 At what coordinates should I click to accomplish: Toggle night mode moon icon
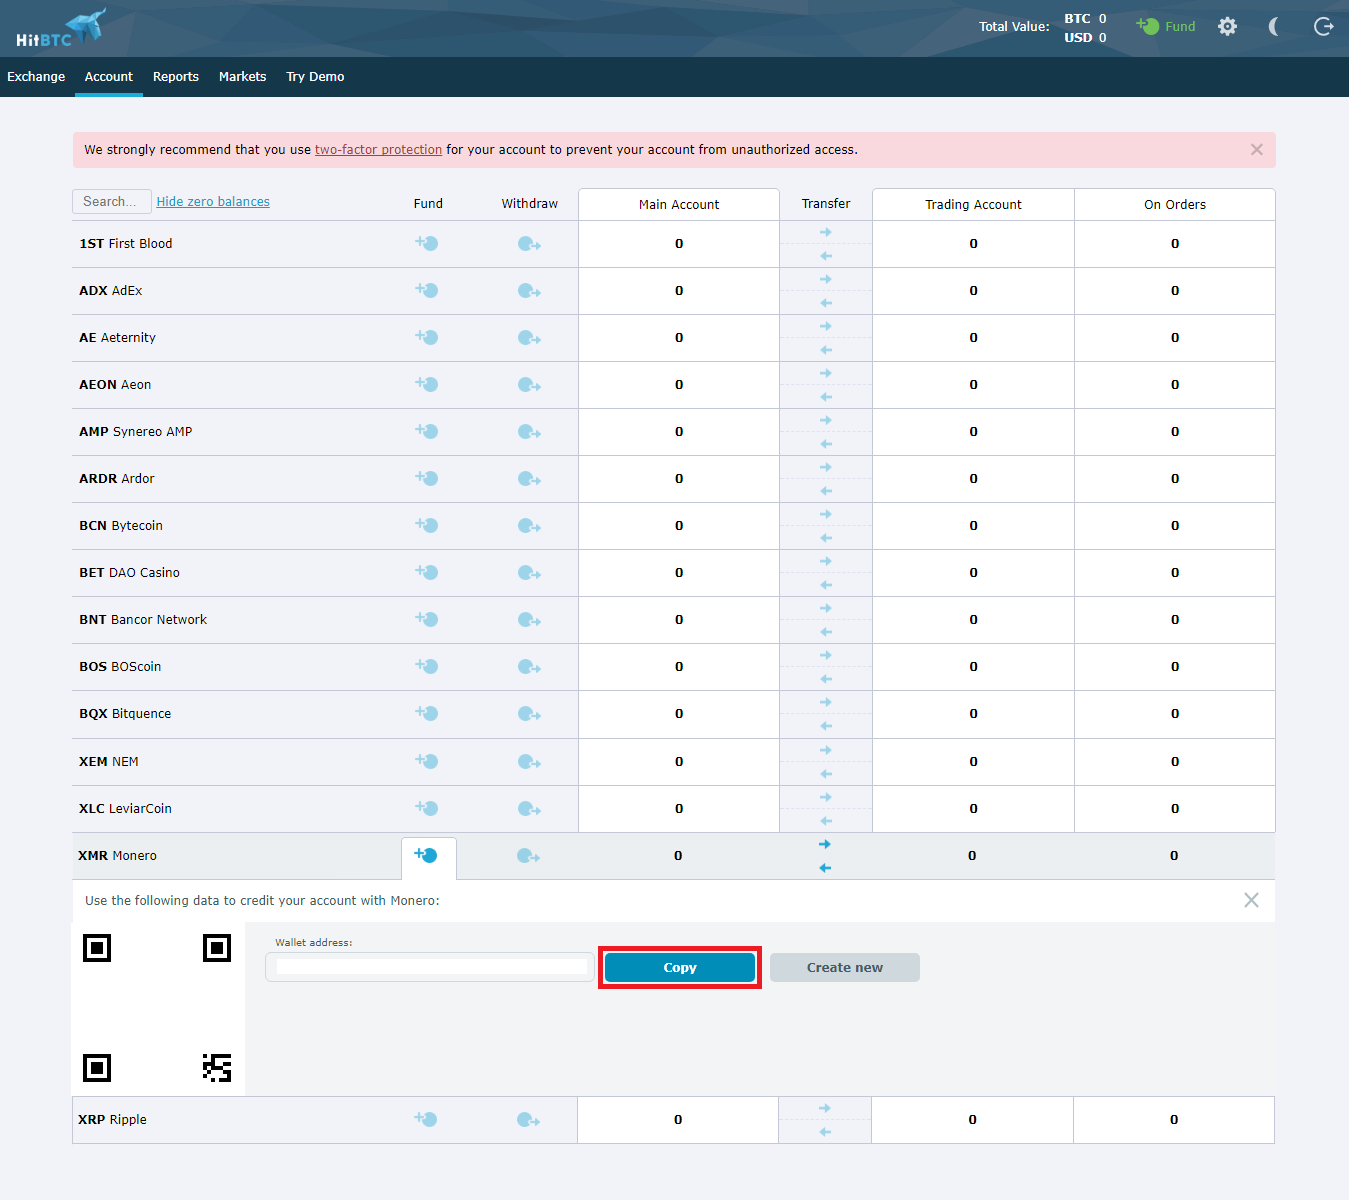[1274, 27]
